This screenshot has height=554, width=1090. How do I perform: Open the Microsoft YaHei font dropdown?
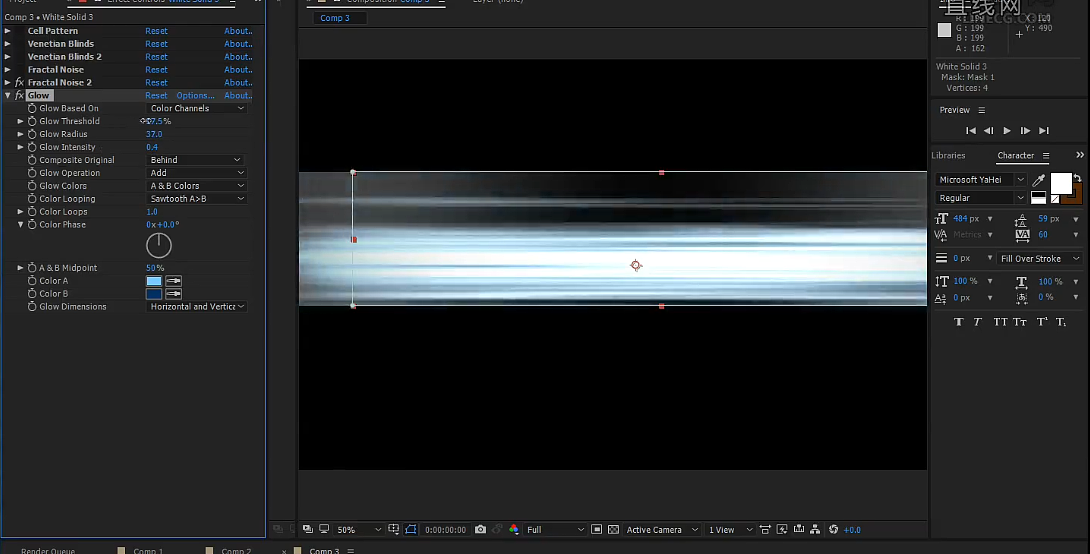pos(981,180)
